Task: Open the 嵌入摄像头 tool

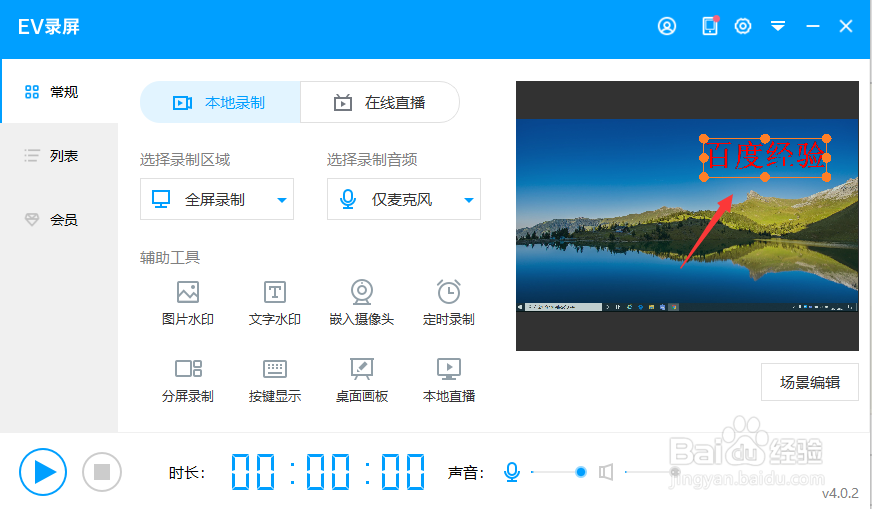Action: click(x=362, y=303)
